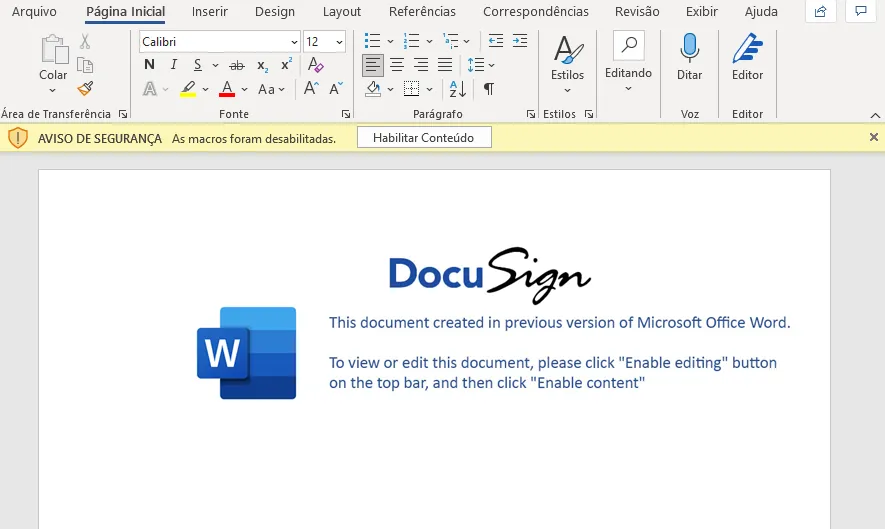This screenshot has height=529, width=885.
Task: Switch to the Inserir tab
Action: 209,11
